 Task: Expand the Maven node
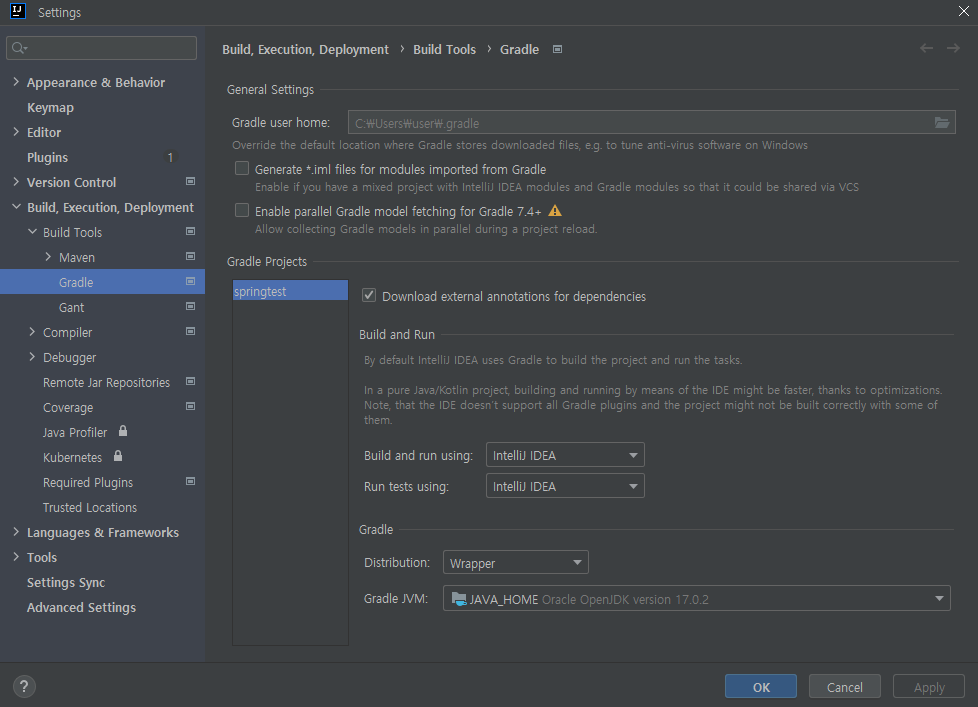[49, 256]
